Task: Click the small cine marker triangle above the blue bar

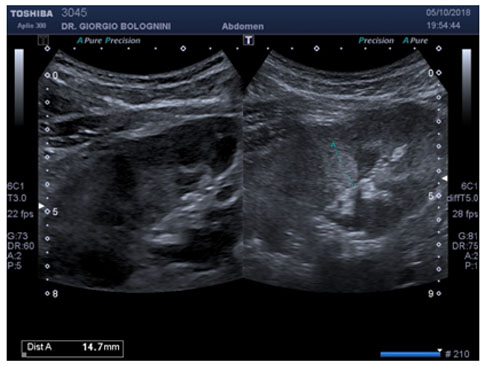Action: point(440,350)
